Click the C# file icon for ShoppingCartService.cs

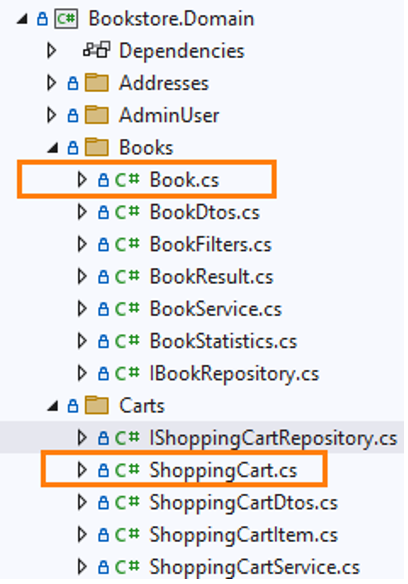tap(127, 567)
